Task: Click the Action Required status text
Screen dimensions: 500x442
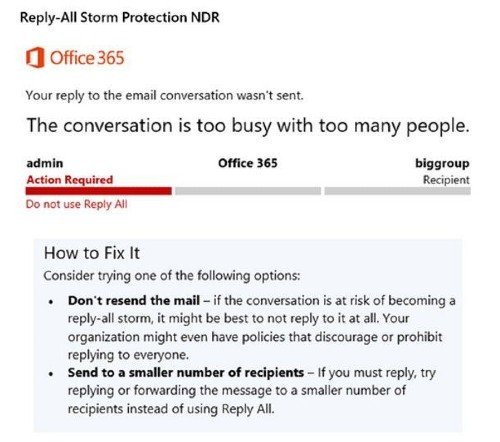Action: pyautogui.click(x=70, y=180)
